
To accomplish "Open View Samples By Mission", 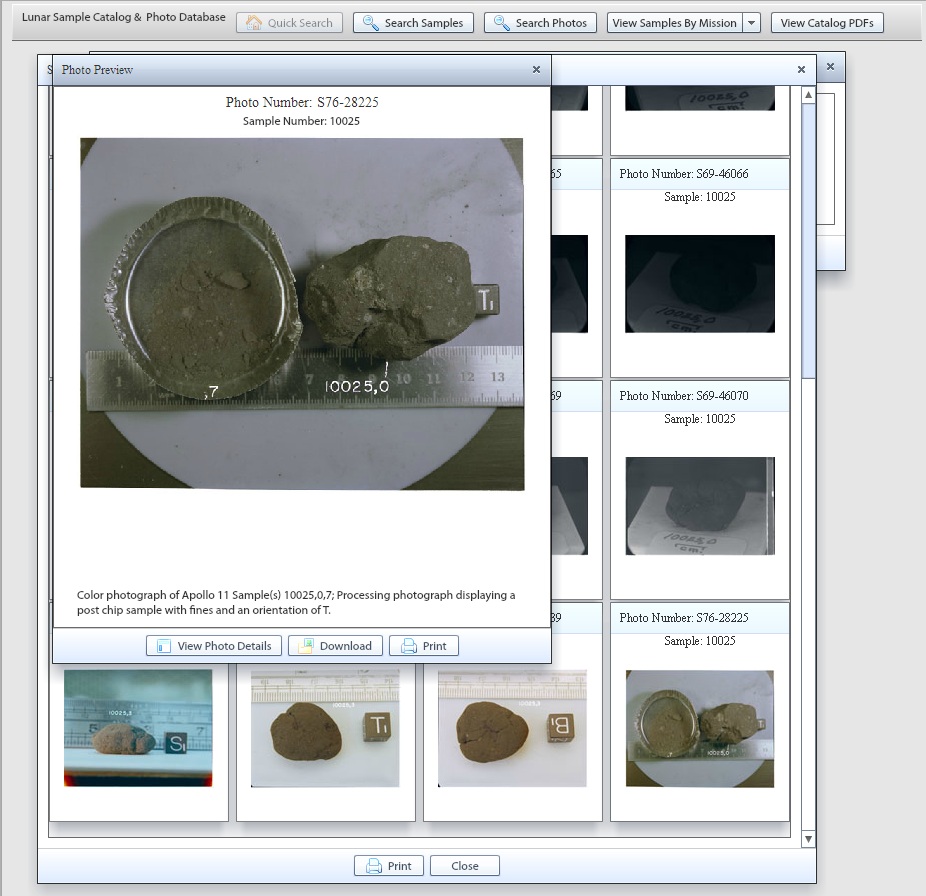I will [674, 23].
